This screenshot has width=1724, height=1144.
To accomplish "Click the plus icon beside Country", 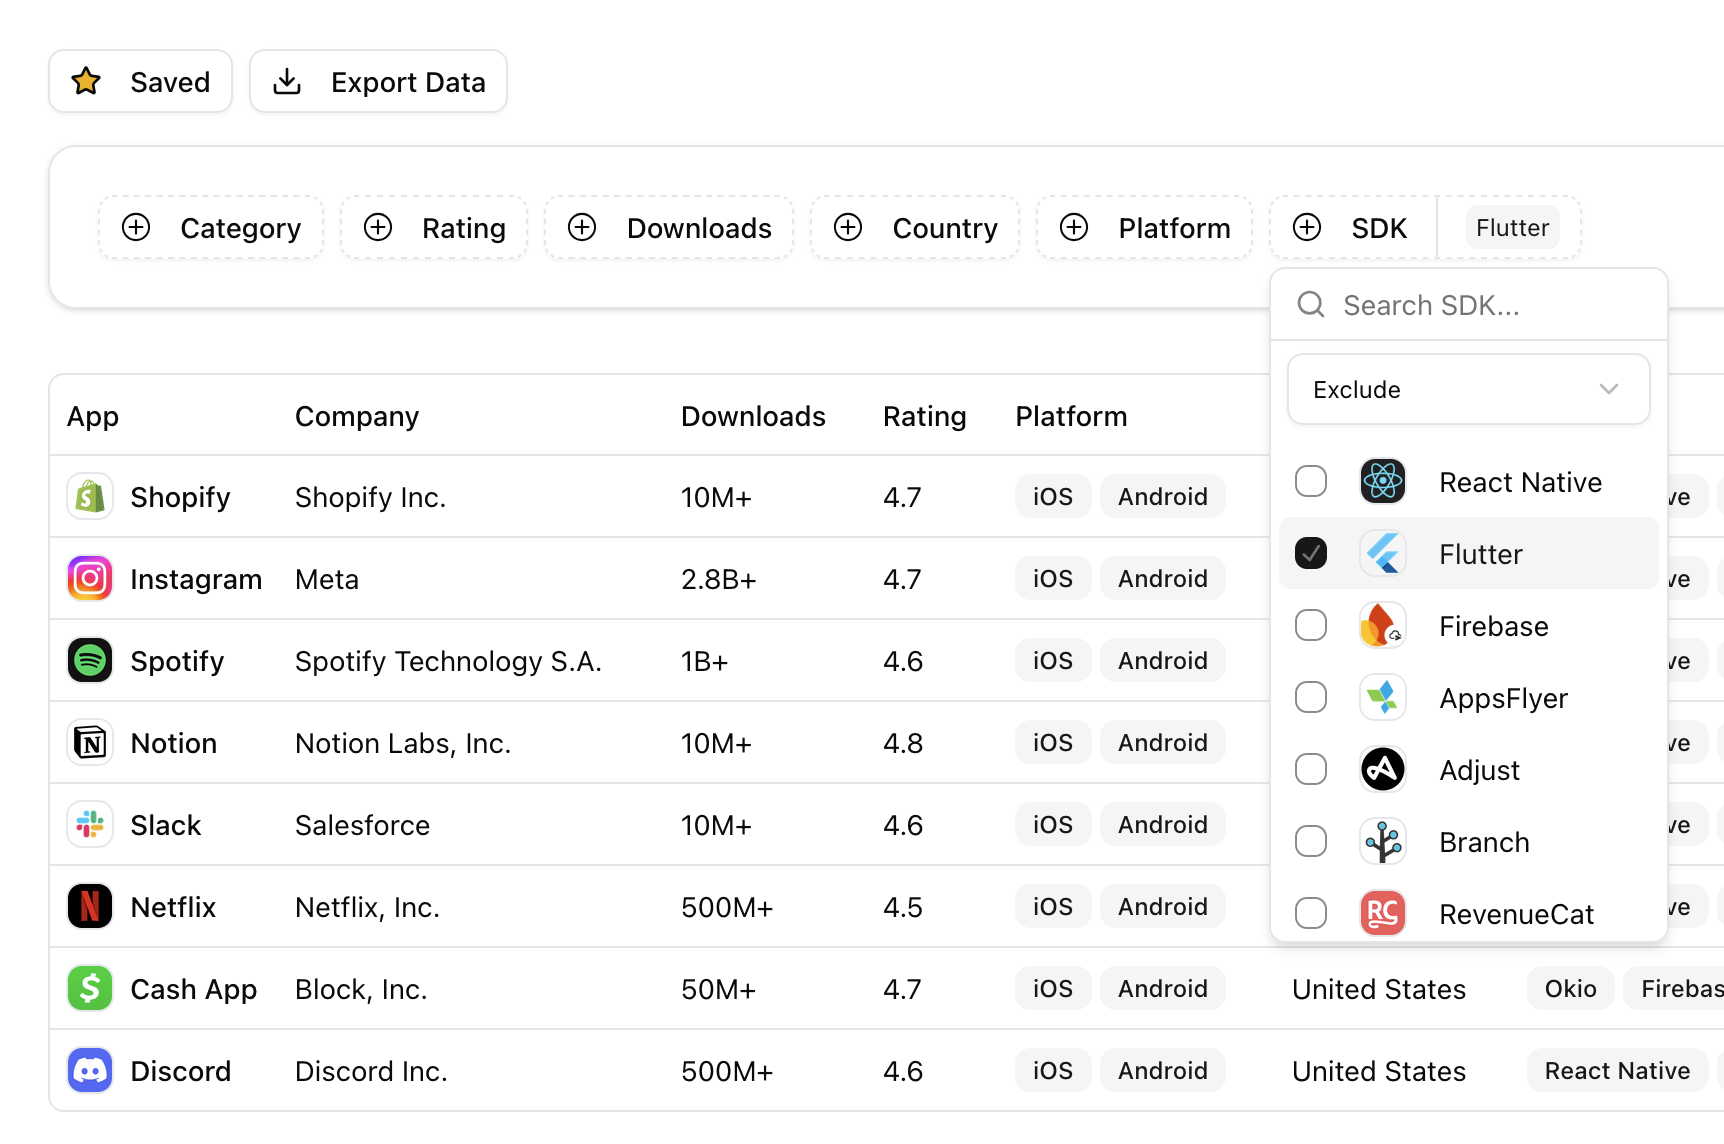I will pyautogui.click(x=848, y=227).
